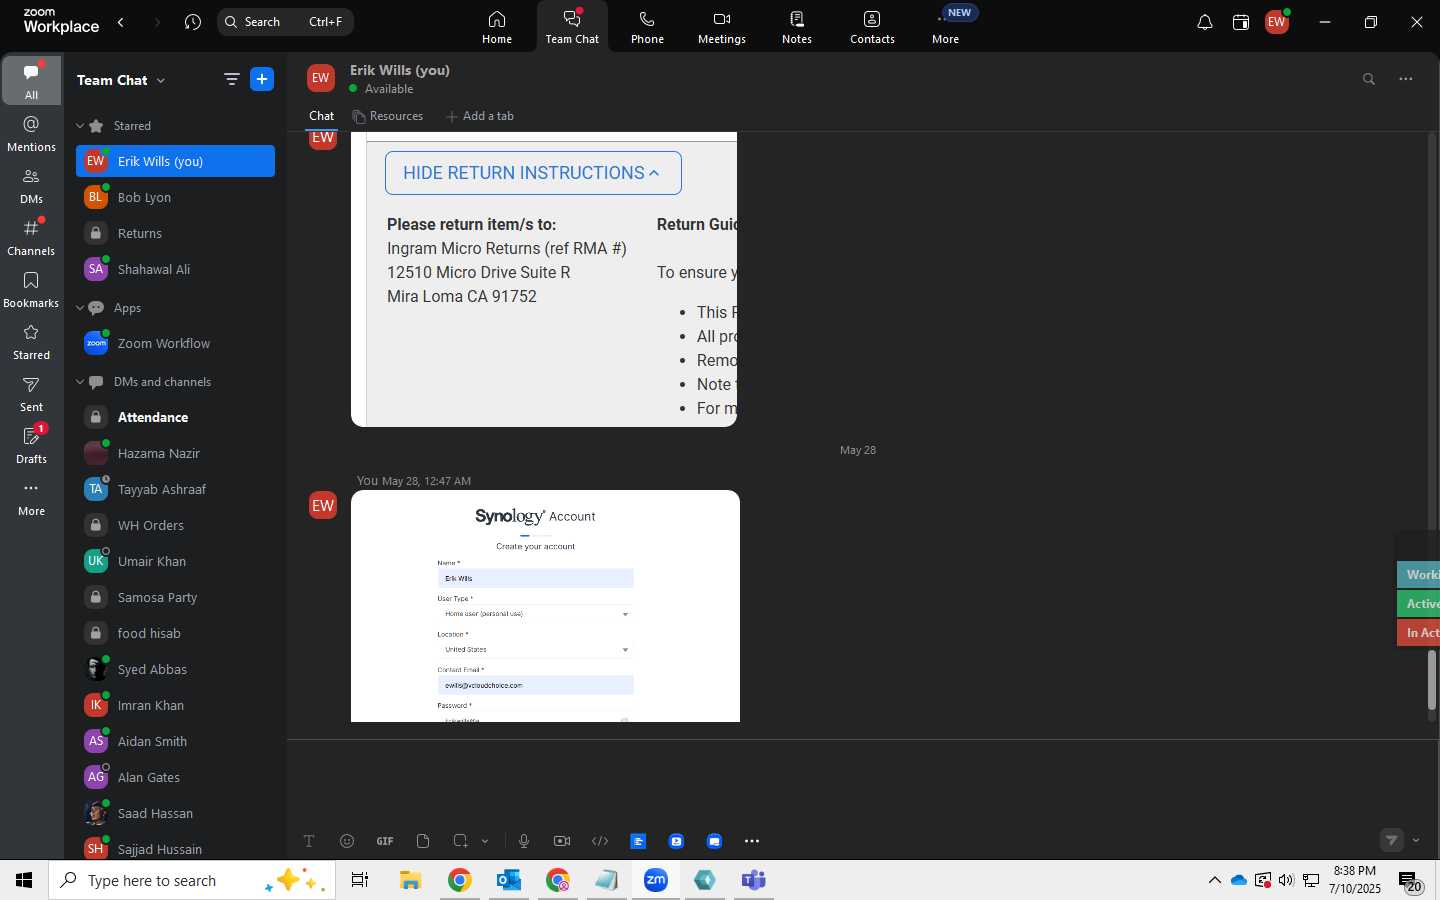
Task: Open the Synology account screenshot thumbnail
Action: pos(545,606)
